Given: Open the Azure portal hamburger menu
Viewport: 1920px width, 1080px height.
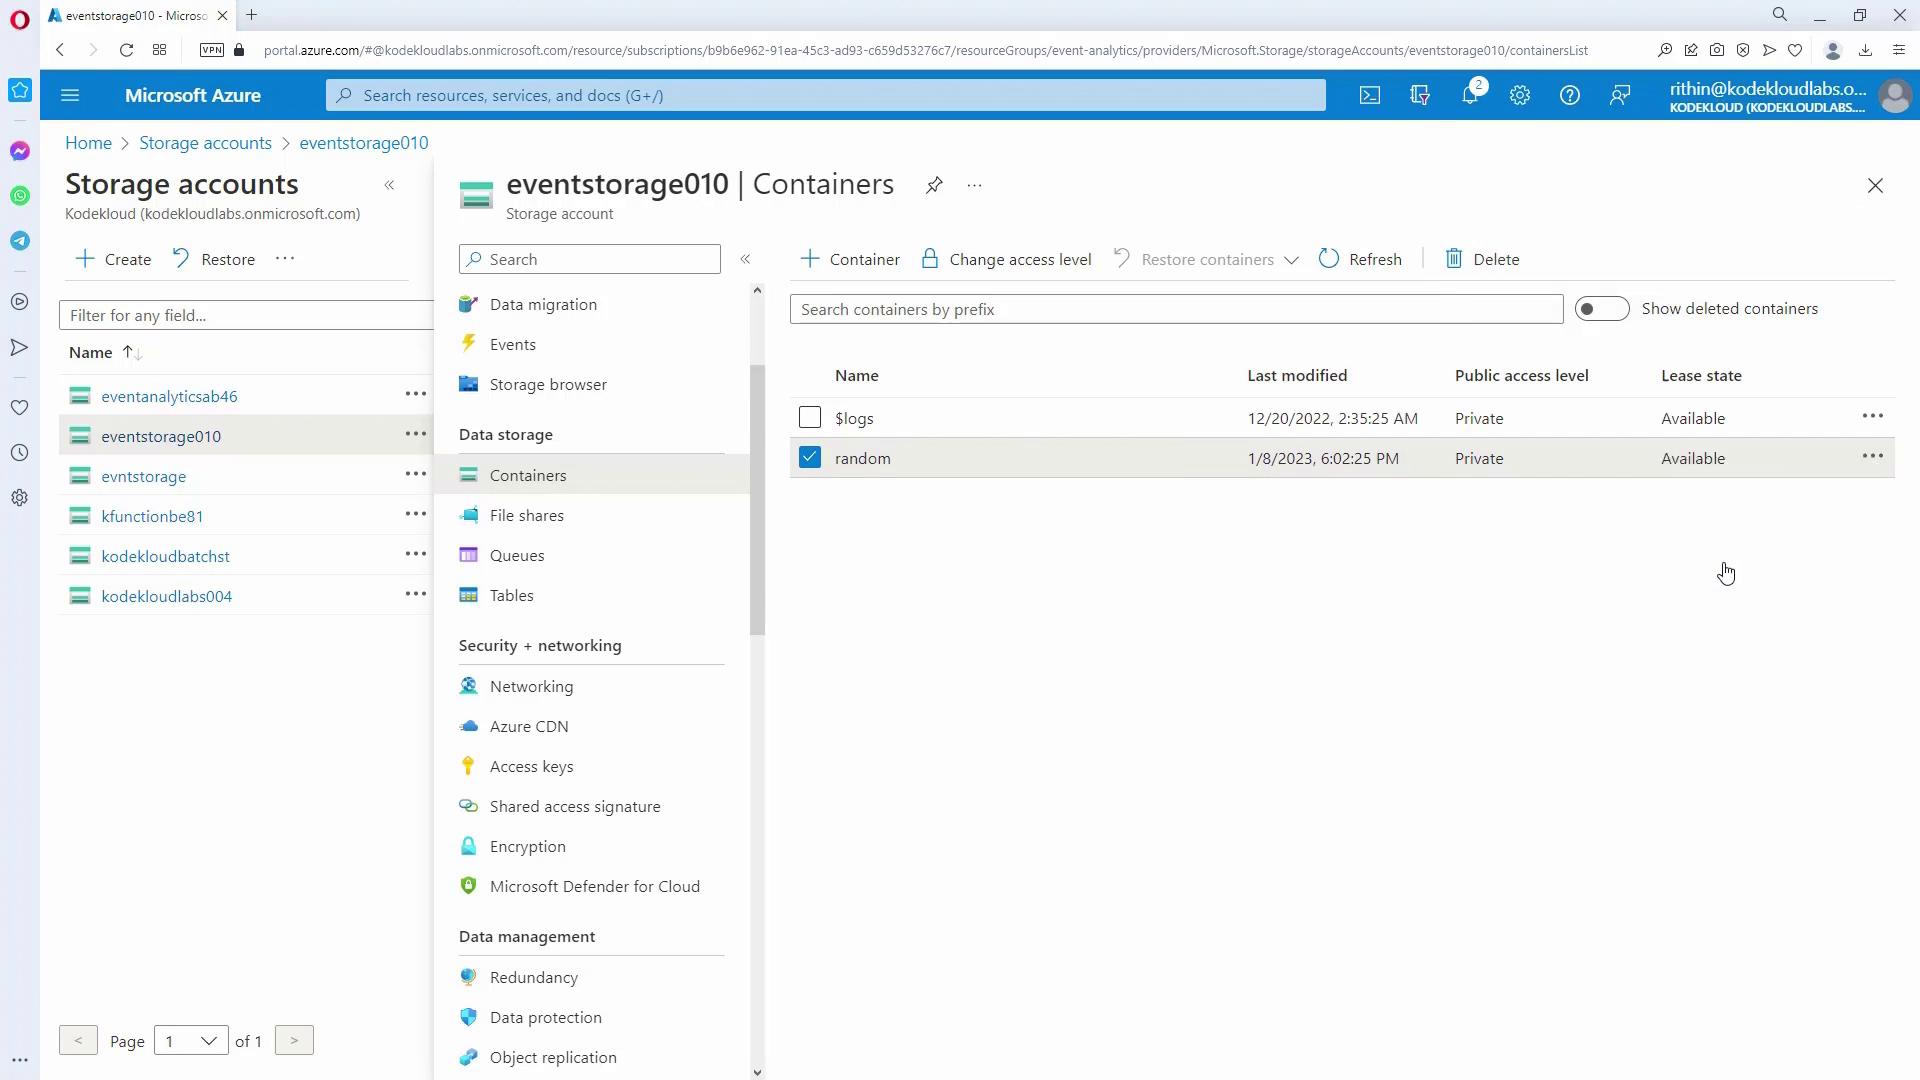Looking at the screenshot, I should click(70, 95).
